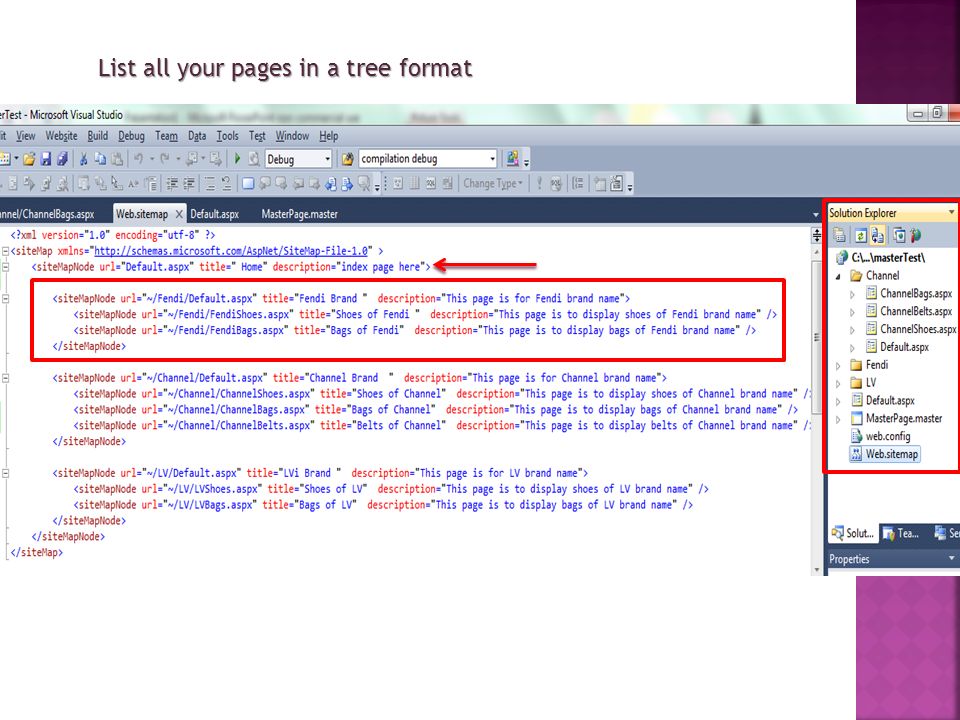Open the Tools menu

pos(227,136)
